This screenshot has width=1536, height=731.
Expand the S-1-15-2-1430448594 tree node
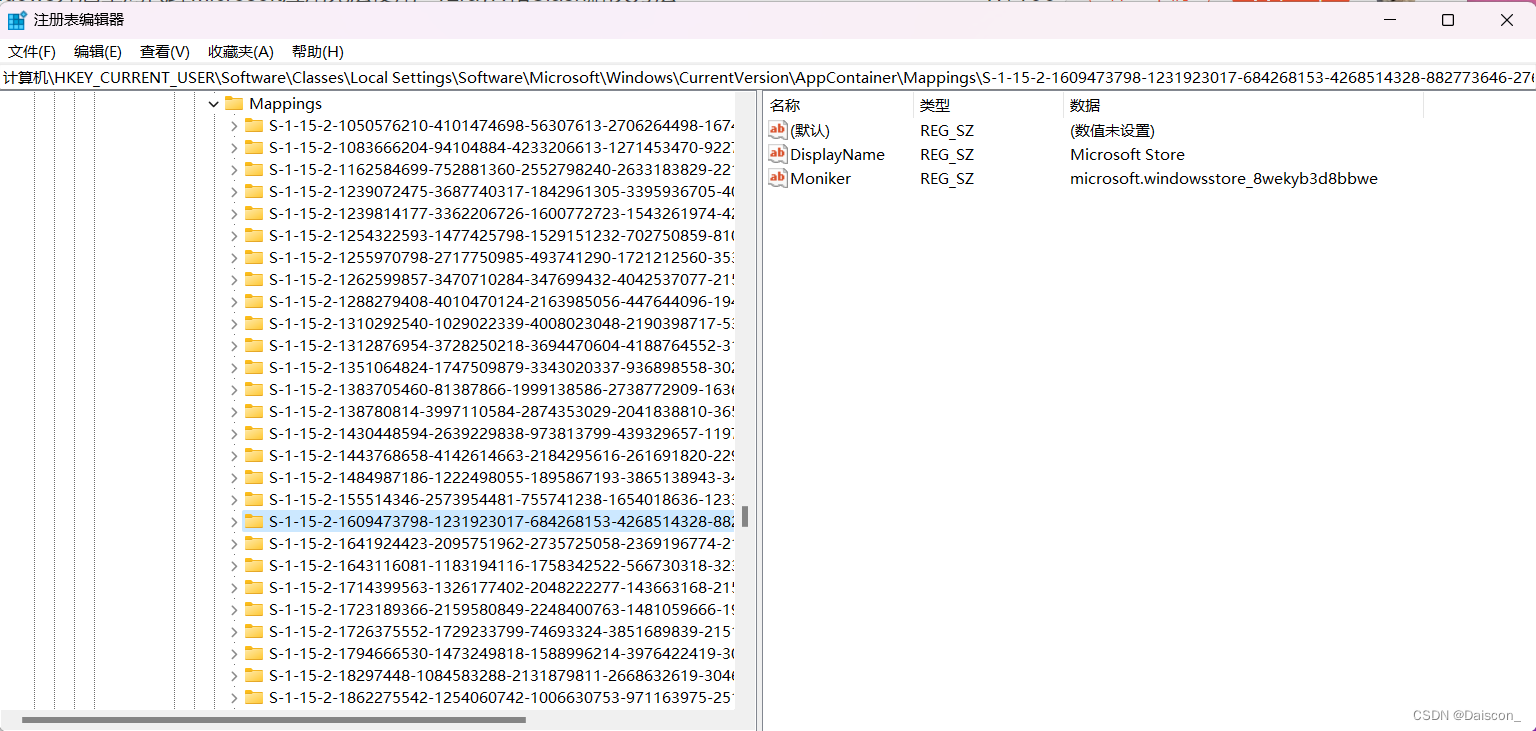232,433
